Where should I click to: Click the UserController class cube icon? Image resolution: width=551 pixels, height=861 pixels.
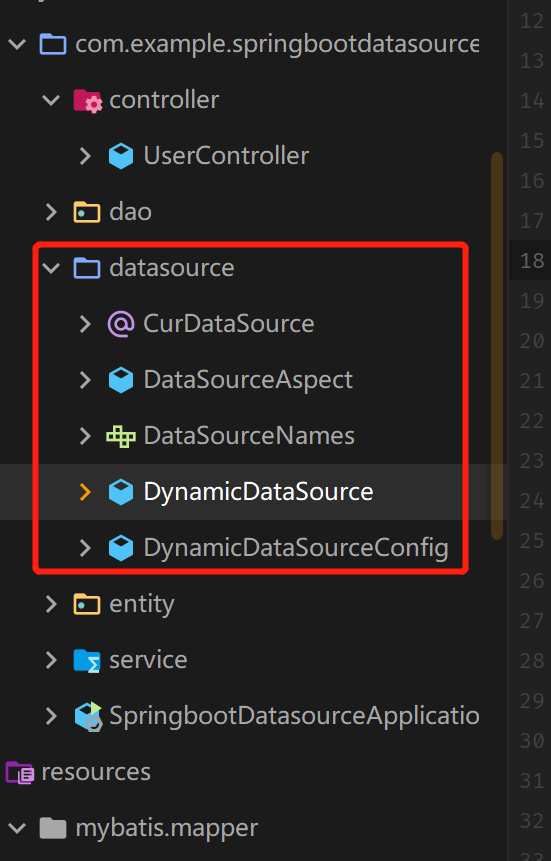tap(121, 156)
